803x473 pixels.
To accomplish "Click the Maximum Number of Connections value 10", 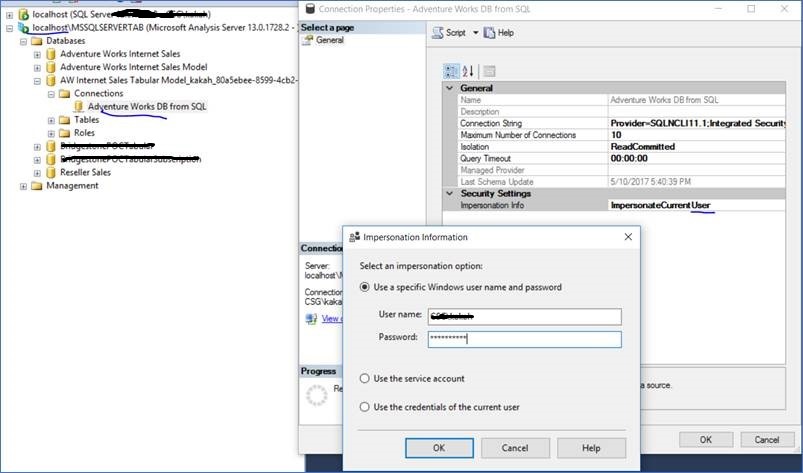I will pyautogui.click(x=697, y=135).
